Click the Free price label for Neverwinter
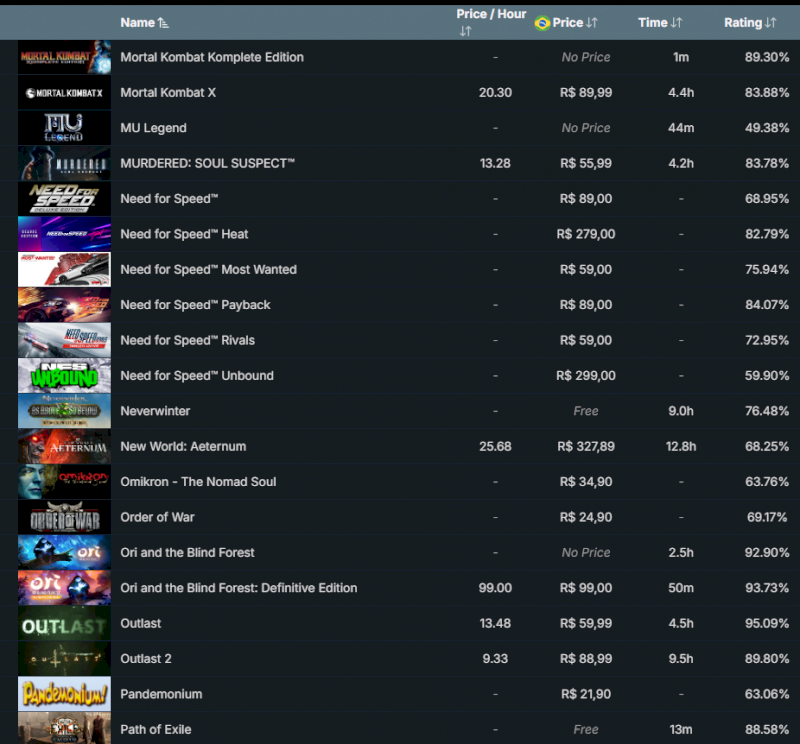800x744 pixels. pos(586,411)
